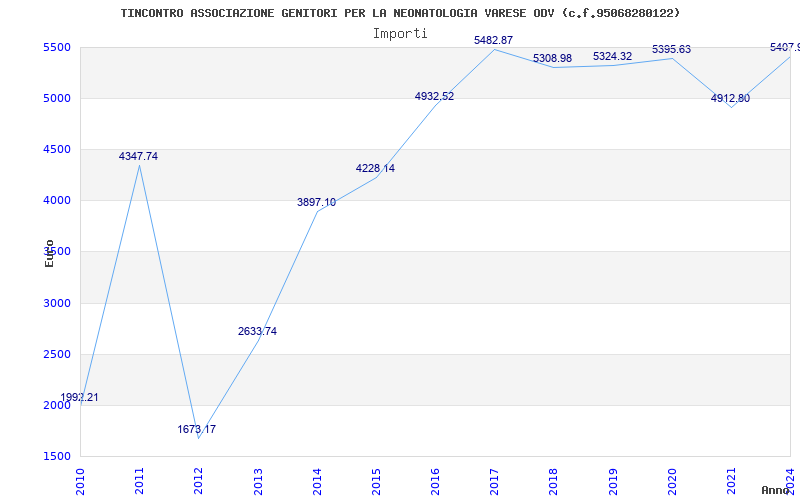Click the y-axis tick label 1500
Screen dimensions: 800x500
(x=57, y=456)
